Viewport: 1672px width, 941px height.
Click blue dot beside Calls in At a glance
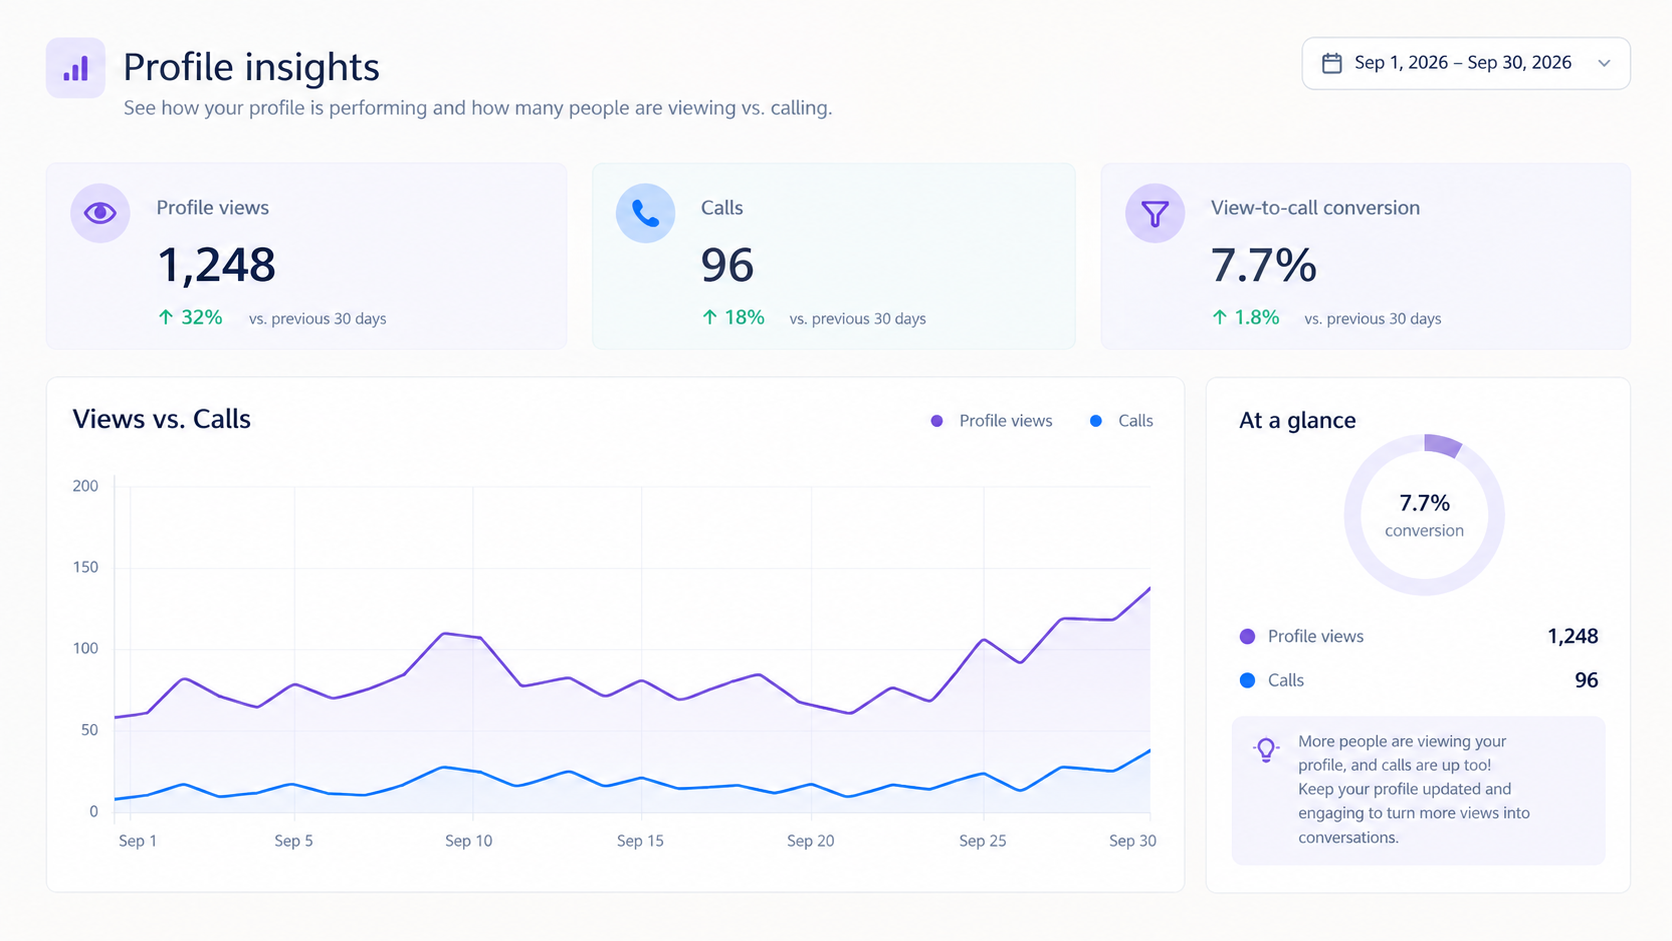(1247, 680)
